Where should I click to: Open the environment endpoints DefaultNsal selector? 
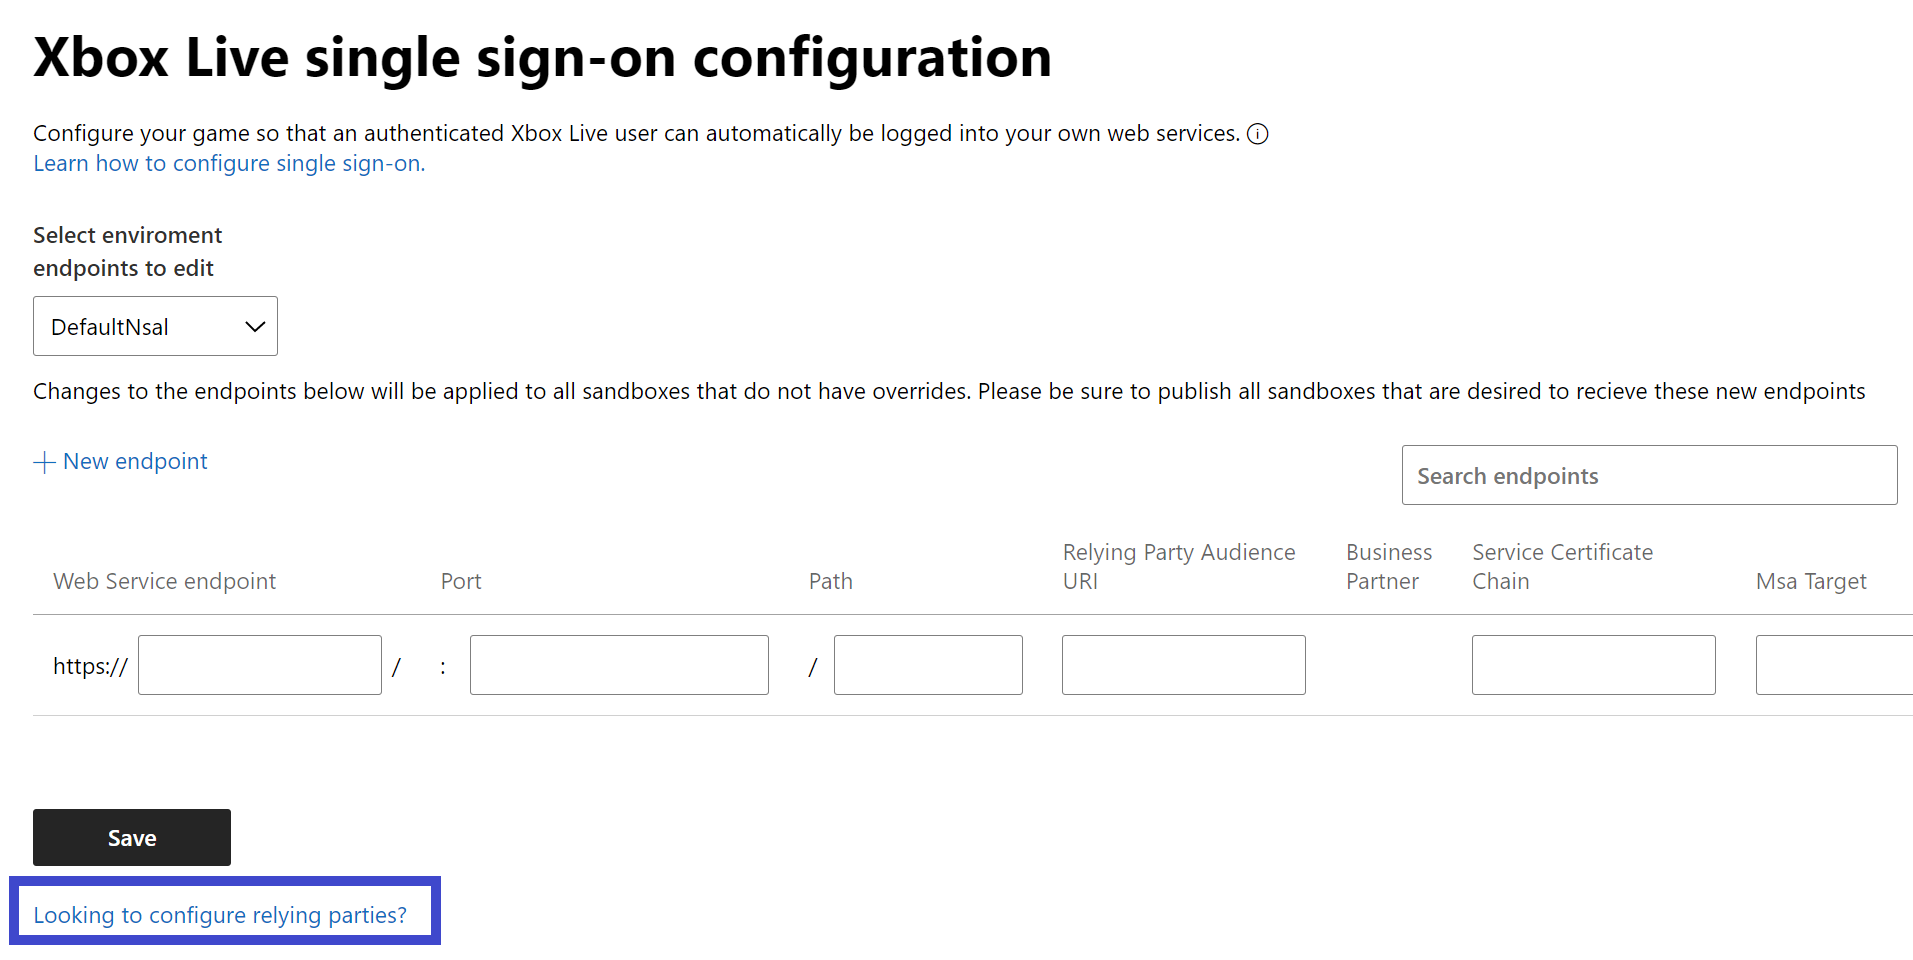click(155, 326)
